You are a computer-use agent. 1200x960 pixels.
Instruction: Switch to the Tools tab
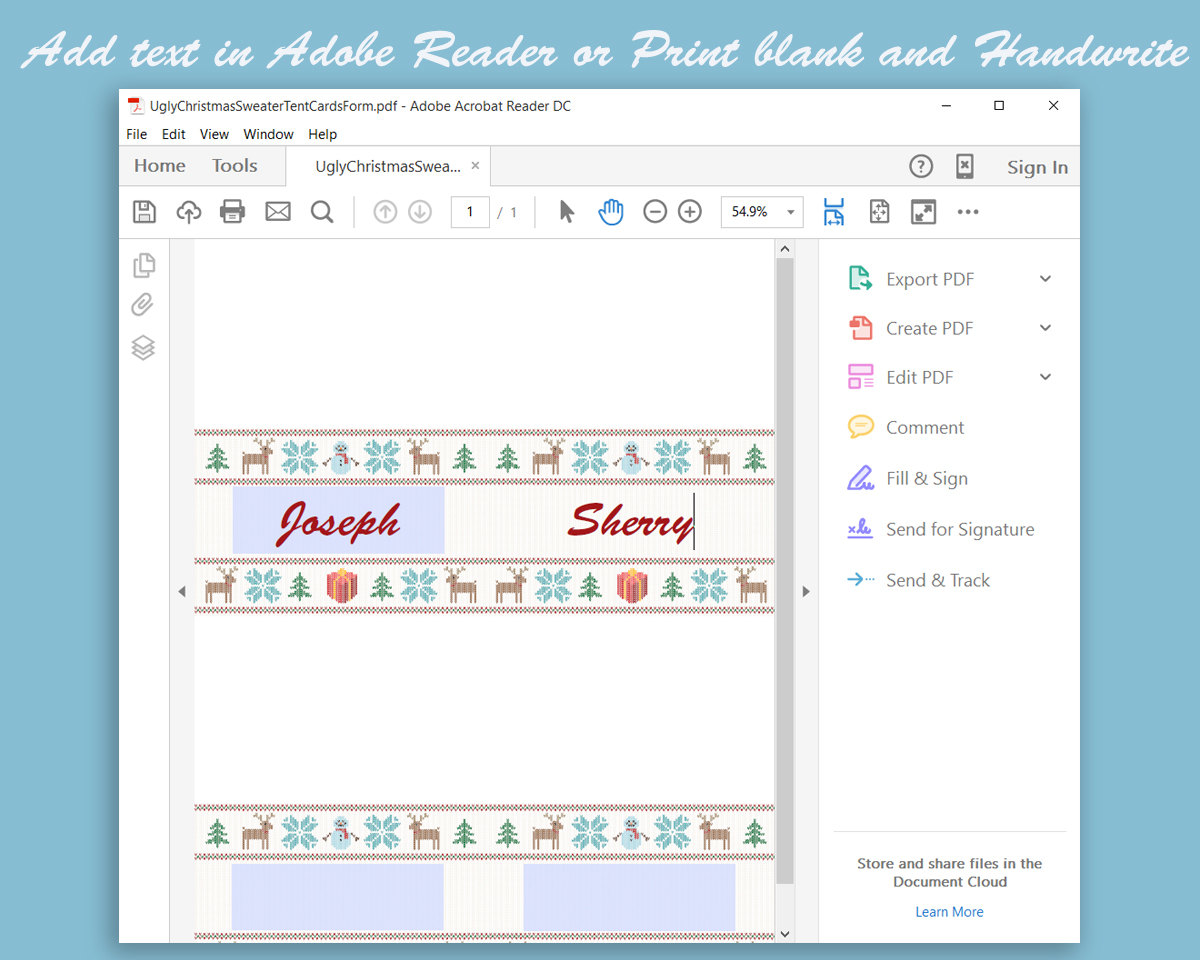pos(235,166)
